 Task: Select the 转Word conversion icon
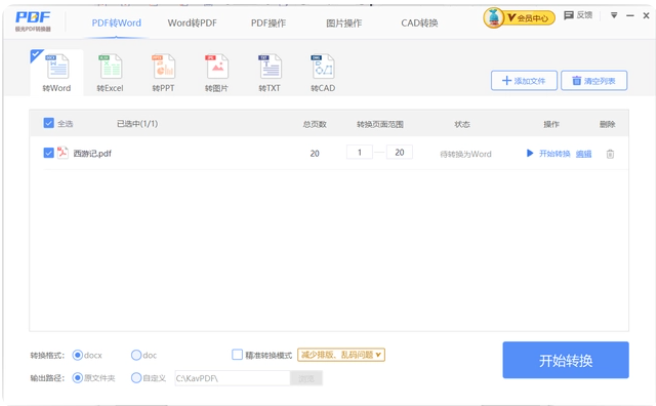(56, 68)
